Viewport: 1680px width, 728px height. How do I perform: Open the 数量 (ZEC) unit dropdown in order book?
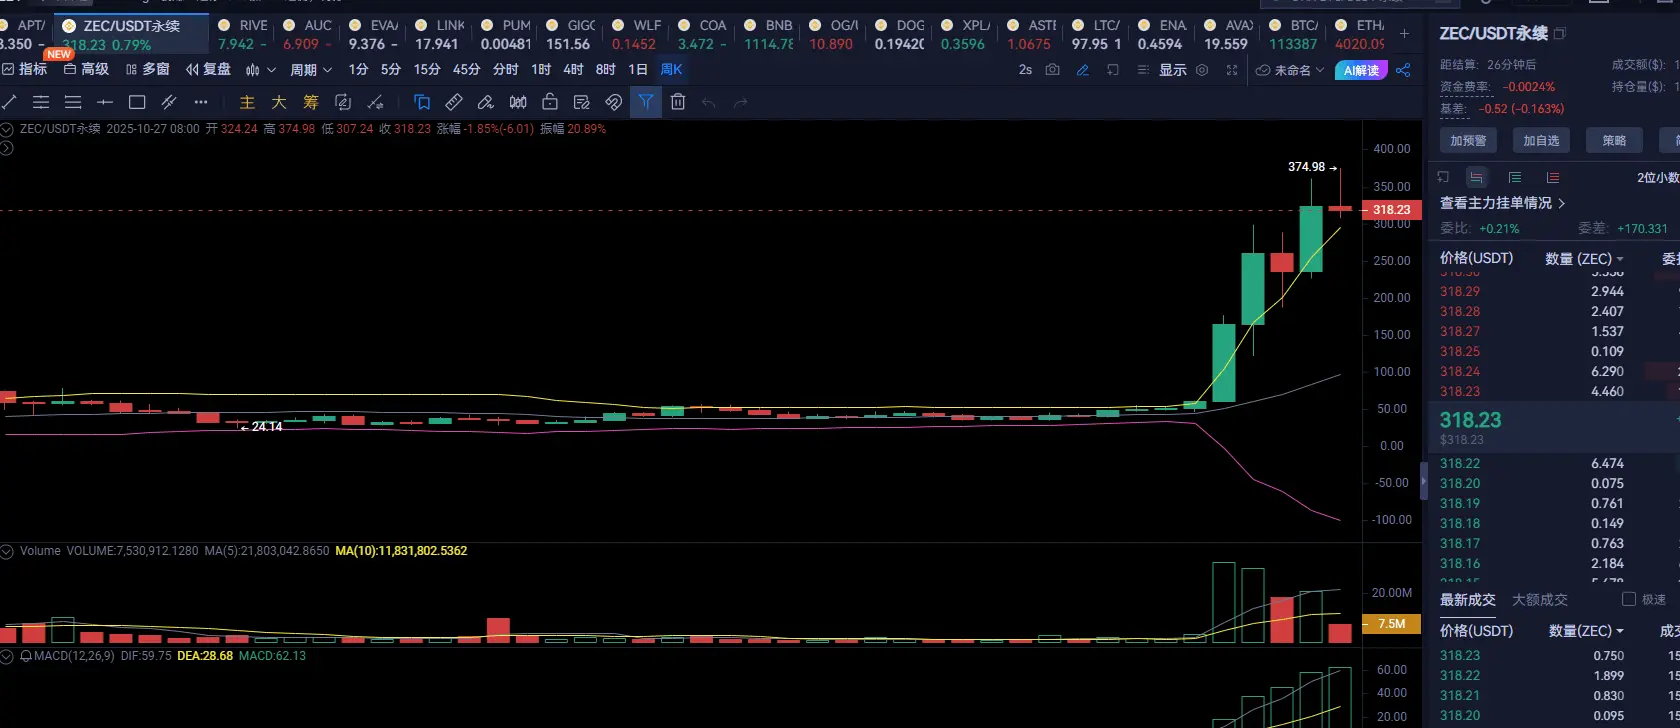1584,258
